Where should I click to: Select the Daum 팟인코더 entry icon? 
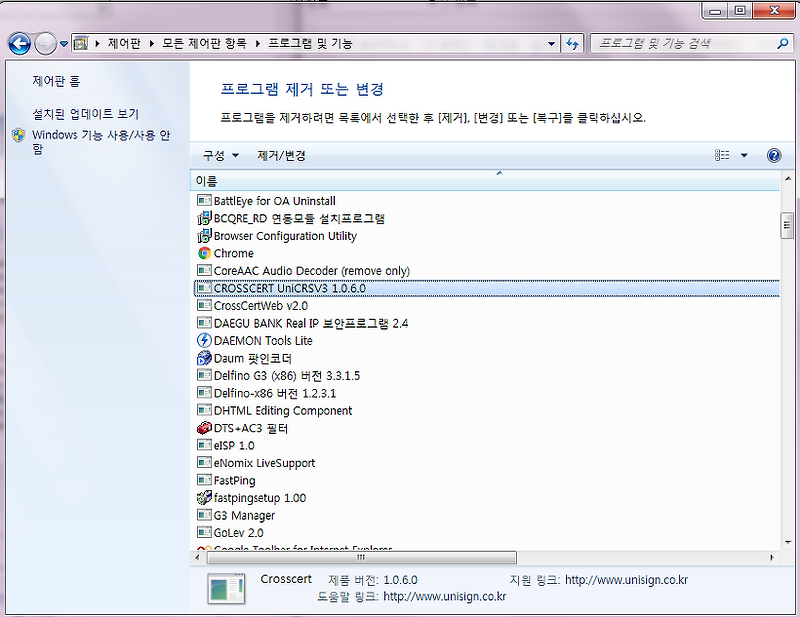tap(202, 357)
